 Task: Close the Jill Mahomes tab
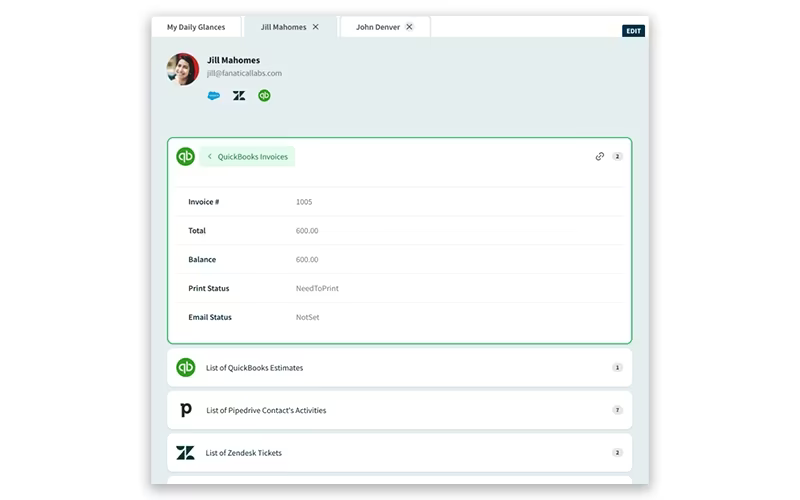(x=316, y=27)
